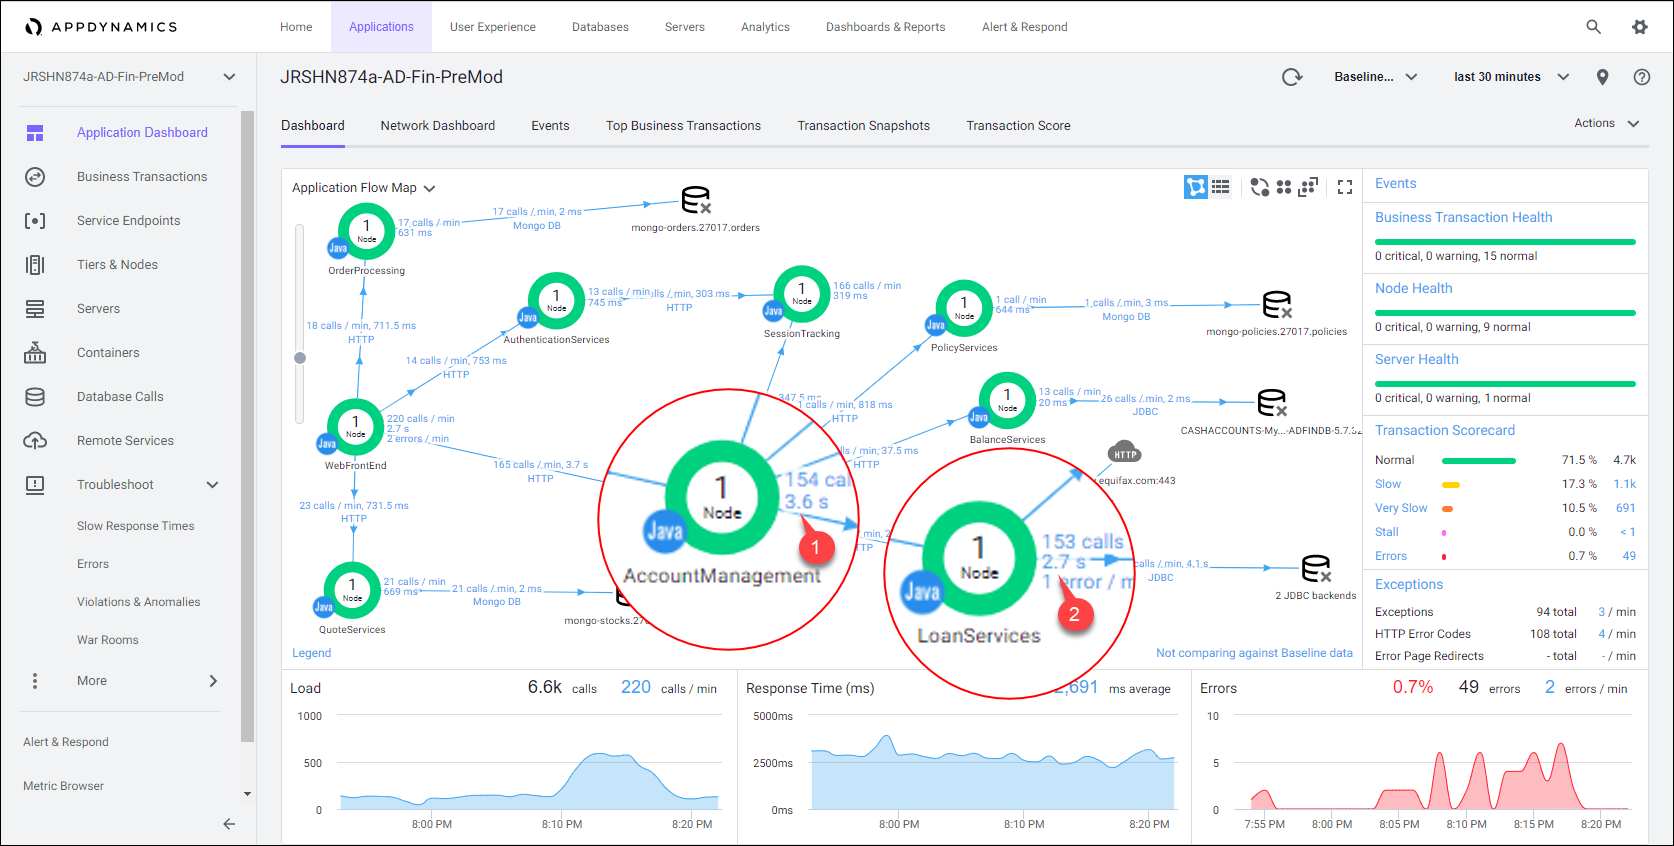Viewport: 1674px width, 846px height.
Task: Select the flow map graph view toggle
Action: (1196, 187)
